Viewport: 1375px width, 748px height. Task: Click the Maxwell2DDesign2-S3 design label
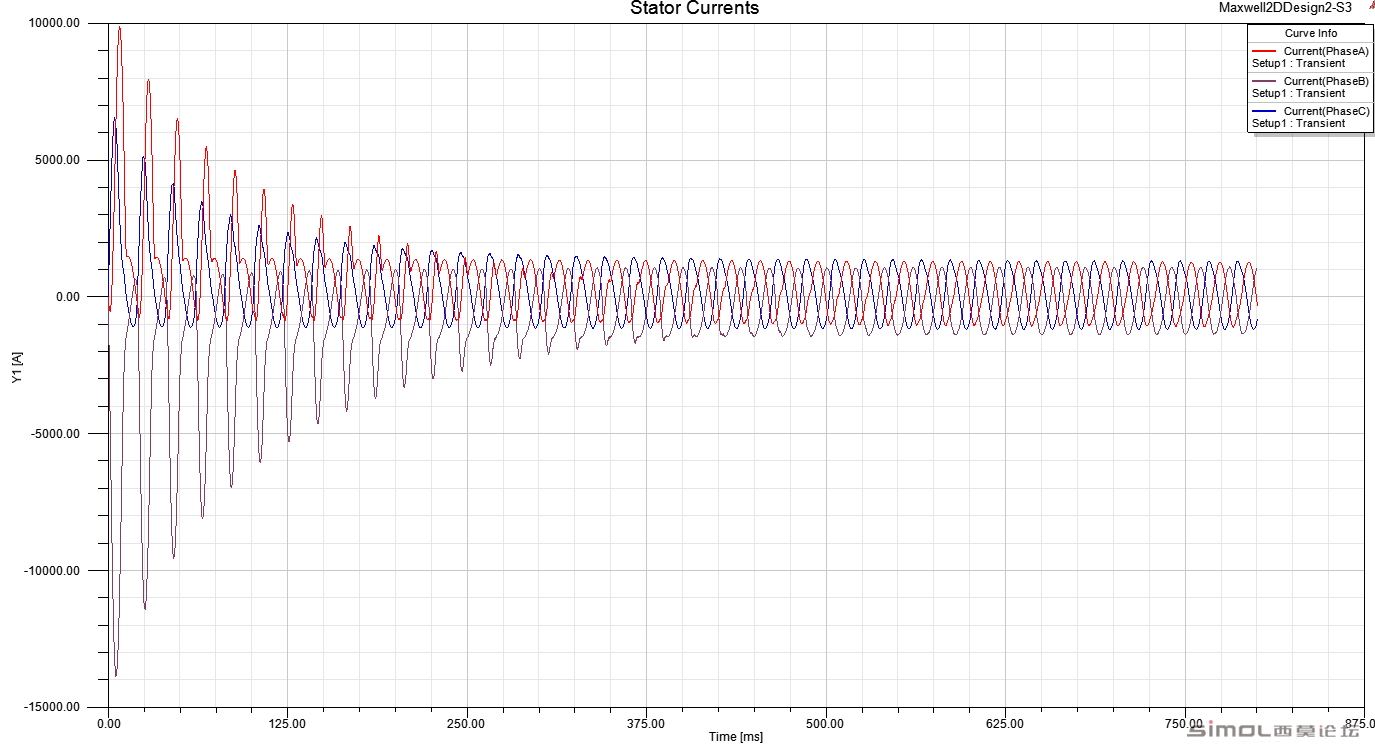click(1285, 7)
